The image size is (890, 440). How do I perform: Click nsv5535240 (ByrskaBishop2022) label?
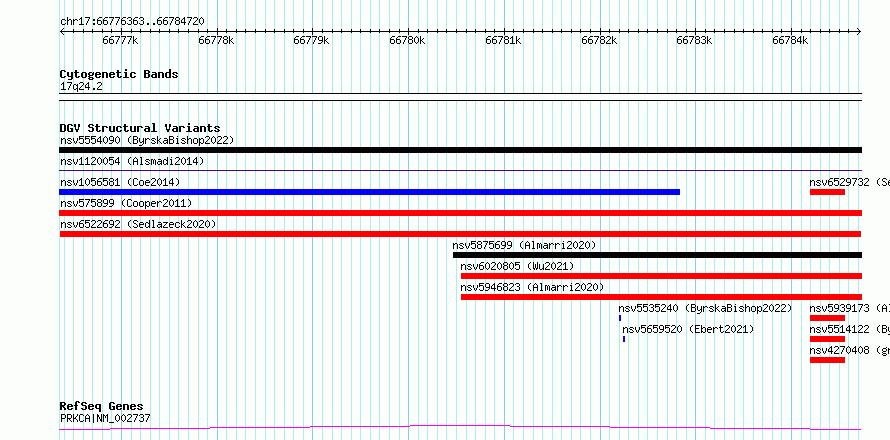point(705,308)
